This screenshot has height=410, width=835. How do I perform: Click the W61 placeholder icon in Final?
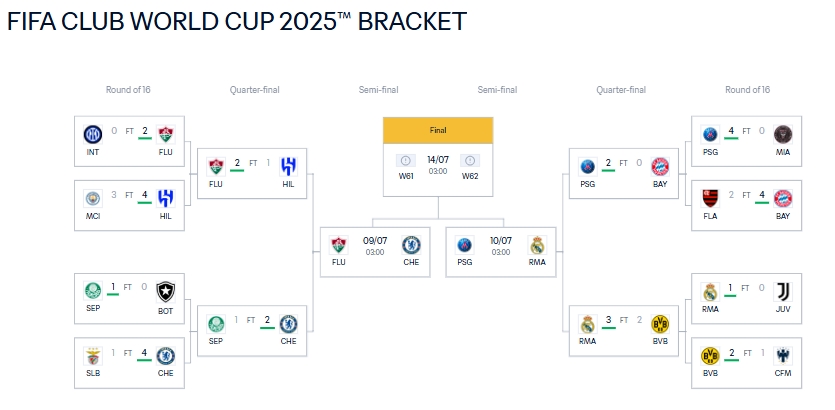pos(406,160)
